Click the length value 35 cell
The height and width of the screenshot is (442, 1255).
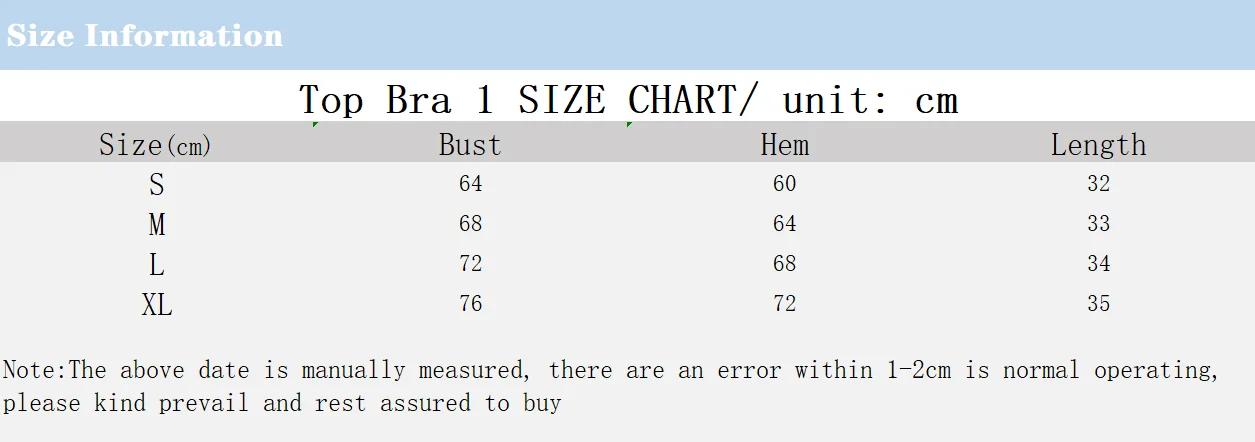pyautogui.click(x=1099, y=304)
